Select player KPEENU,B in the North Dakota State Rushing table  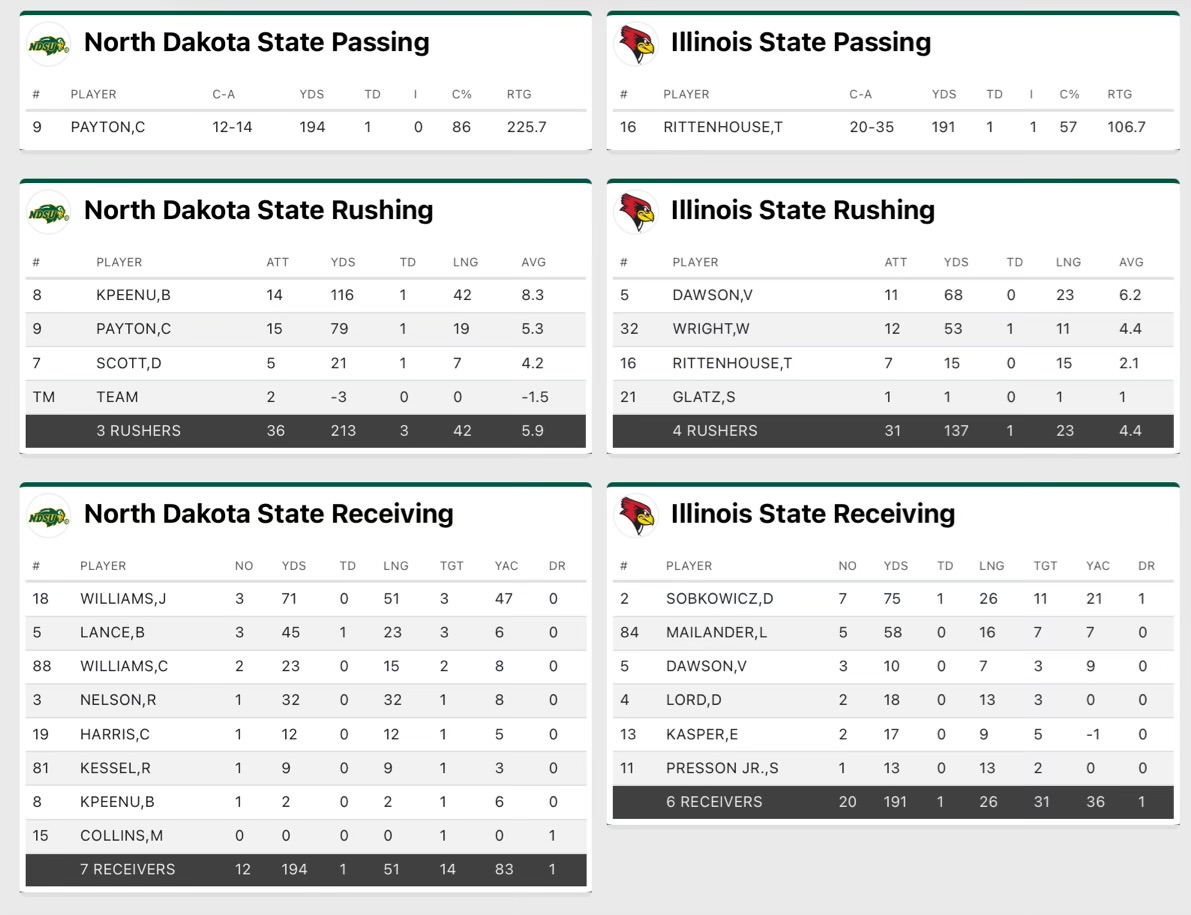pyautogui.click(x=133, y=295)
